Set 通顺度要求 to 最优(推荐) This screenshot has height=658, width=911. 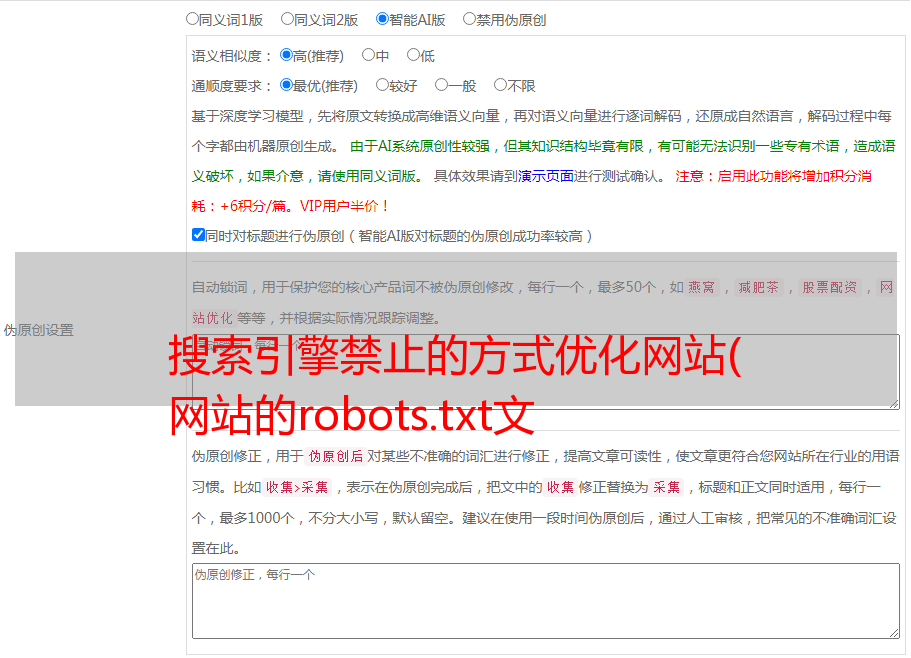point(286,85)
